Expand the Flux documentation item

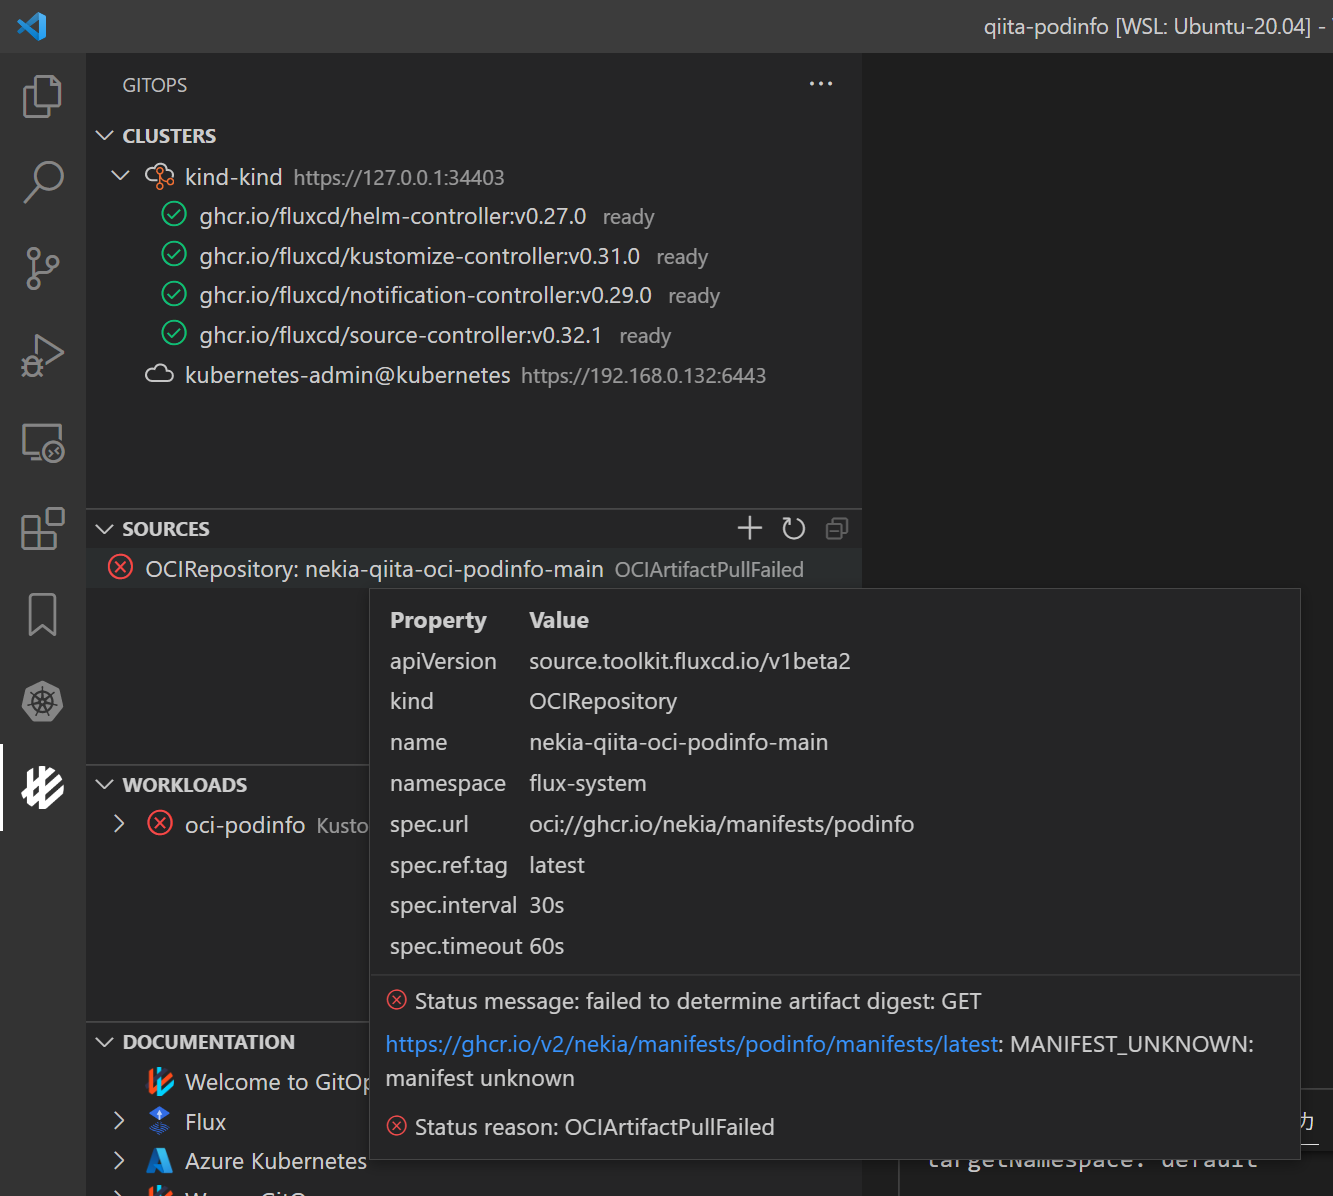(x=120, y=1121)
